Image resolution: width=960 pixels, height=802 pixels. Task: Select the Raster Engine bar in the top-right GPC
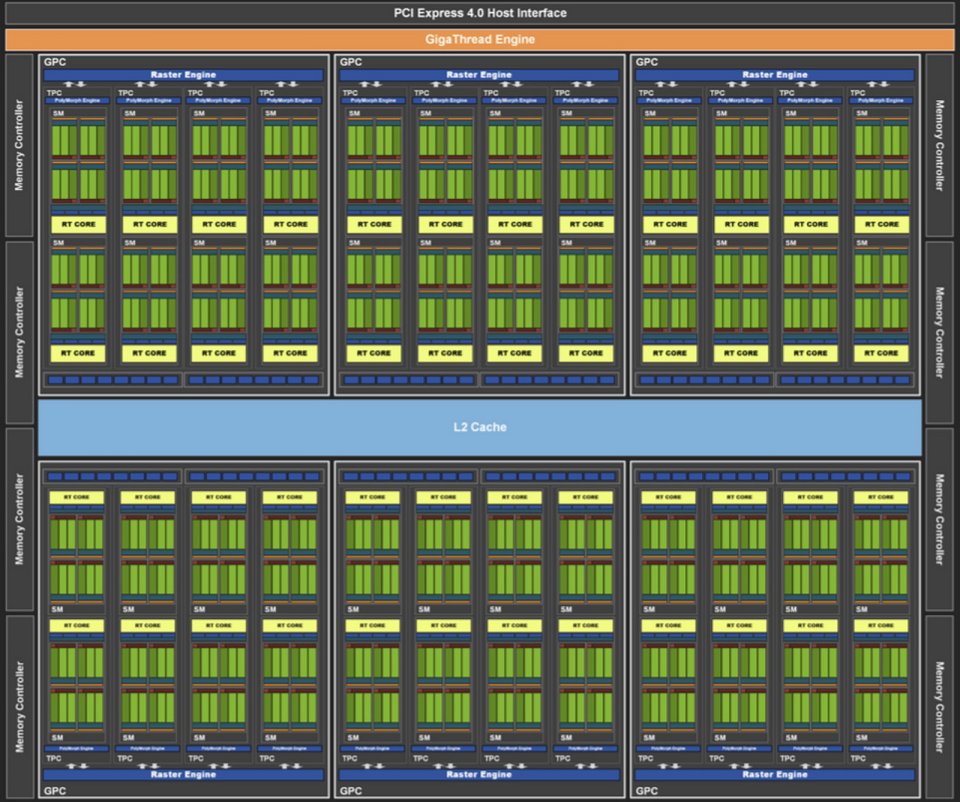pyautogui.click(x=774, y=75)
